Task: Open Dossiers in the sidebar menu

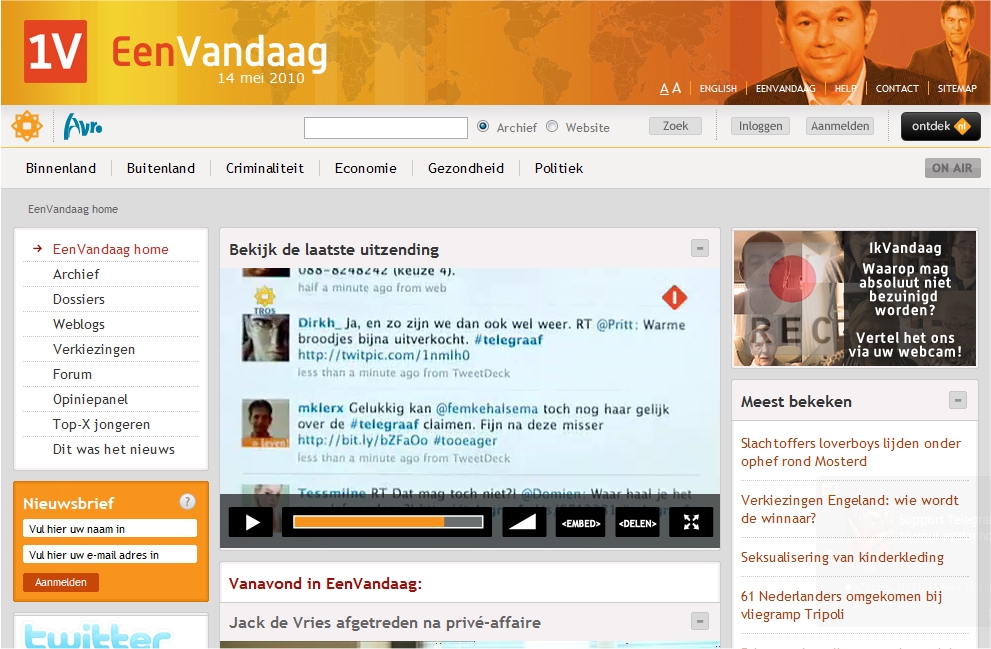Action: point(79,299)
